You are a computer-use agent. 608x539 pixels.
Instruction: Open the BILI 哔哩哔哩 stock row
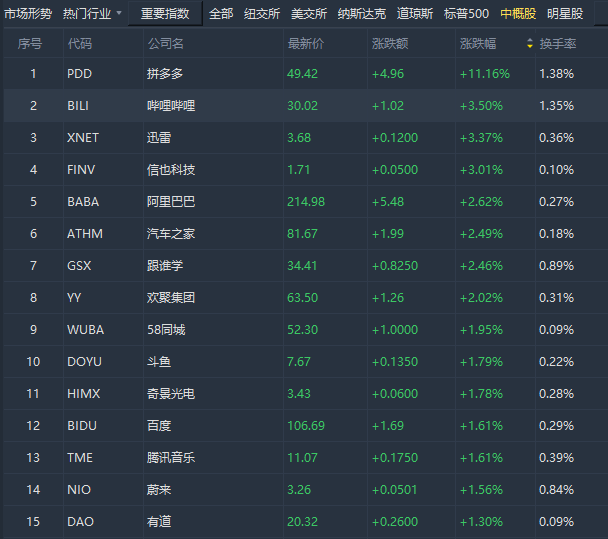306,105
